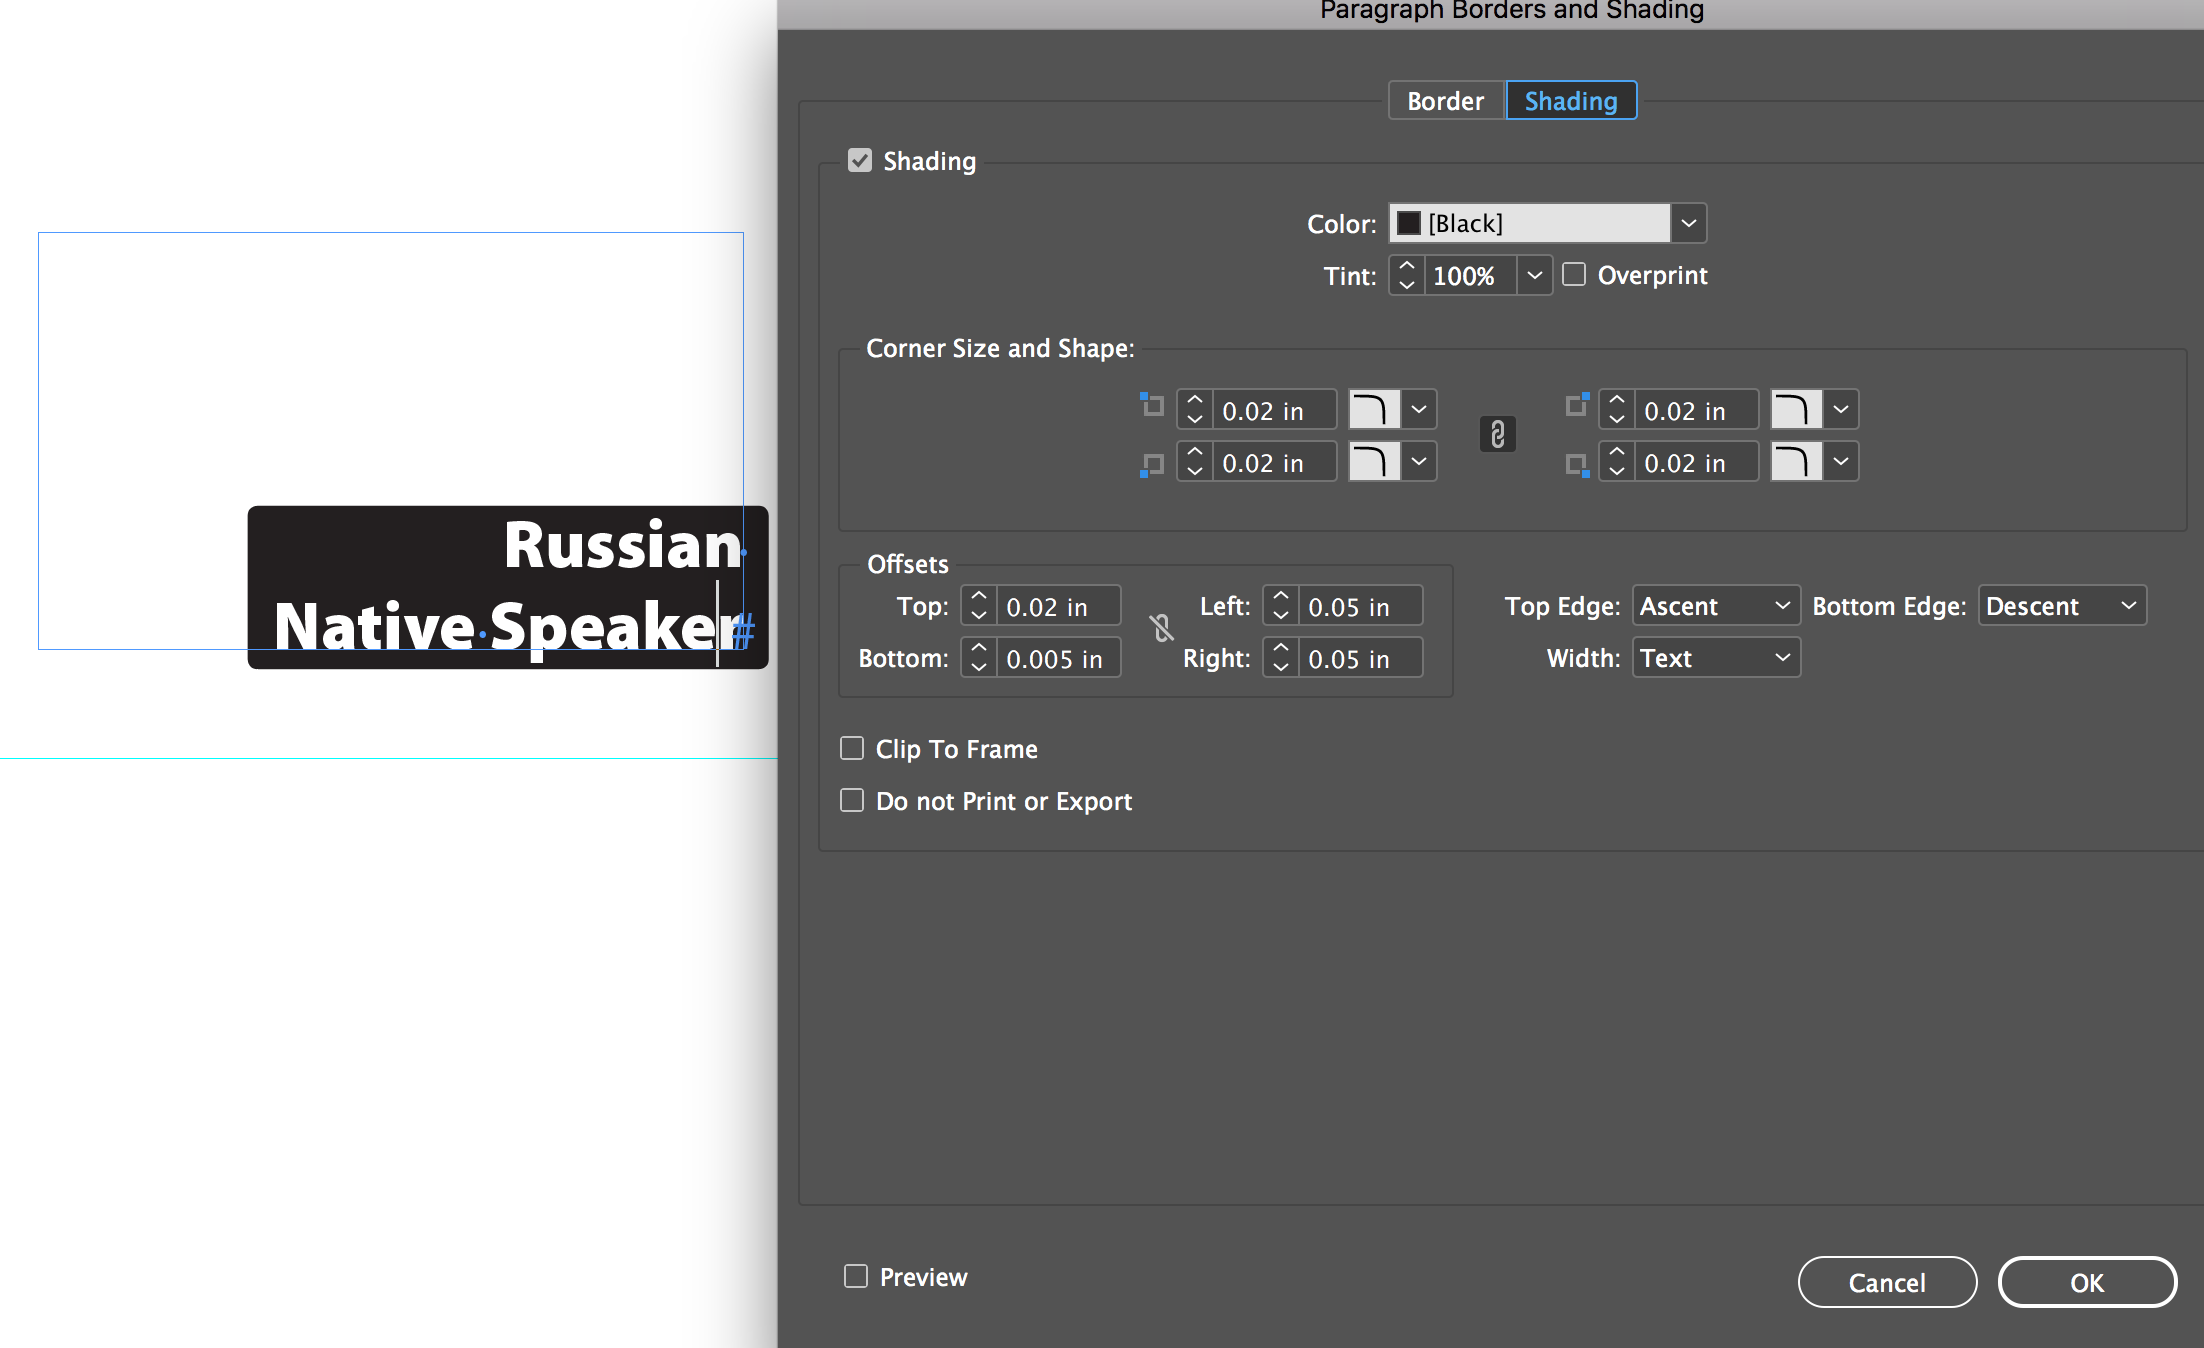
Task: Click the top-right corner shape preview
Action: [1795, 410]
